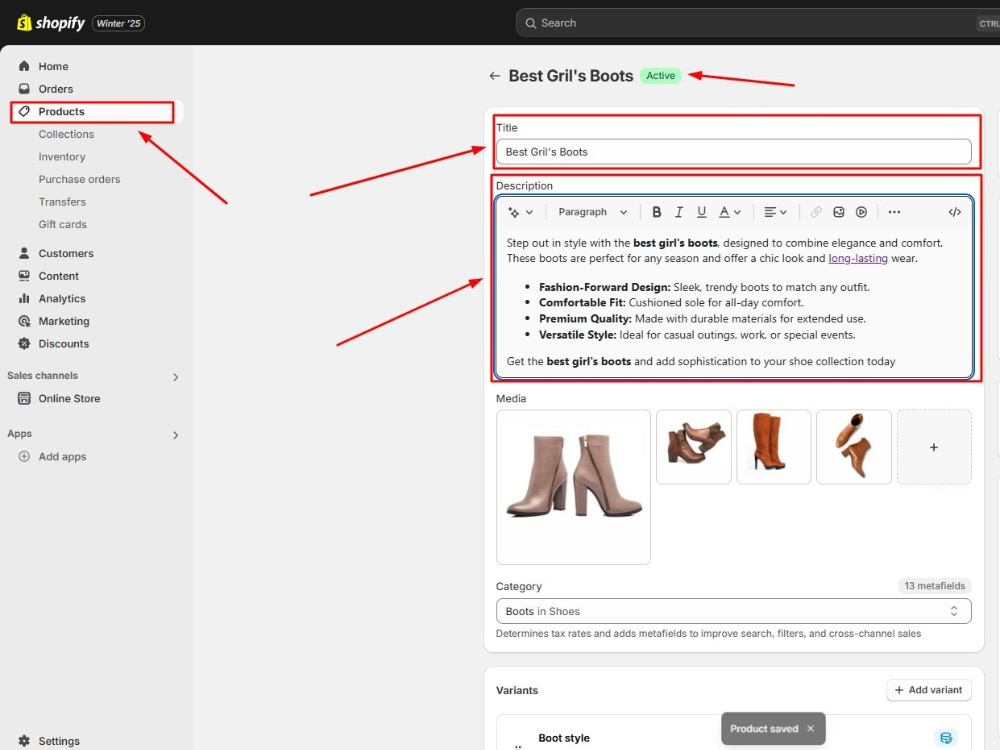Open the Analytics section
1000x750 pixels.
[x=62, y=298]
